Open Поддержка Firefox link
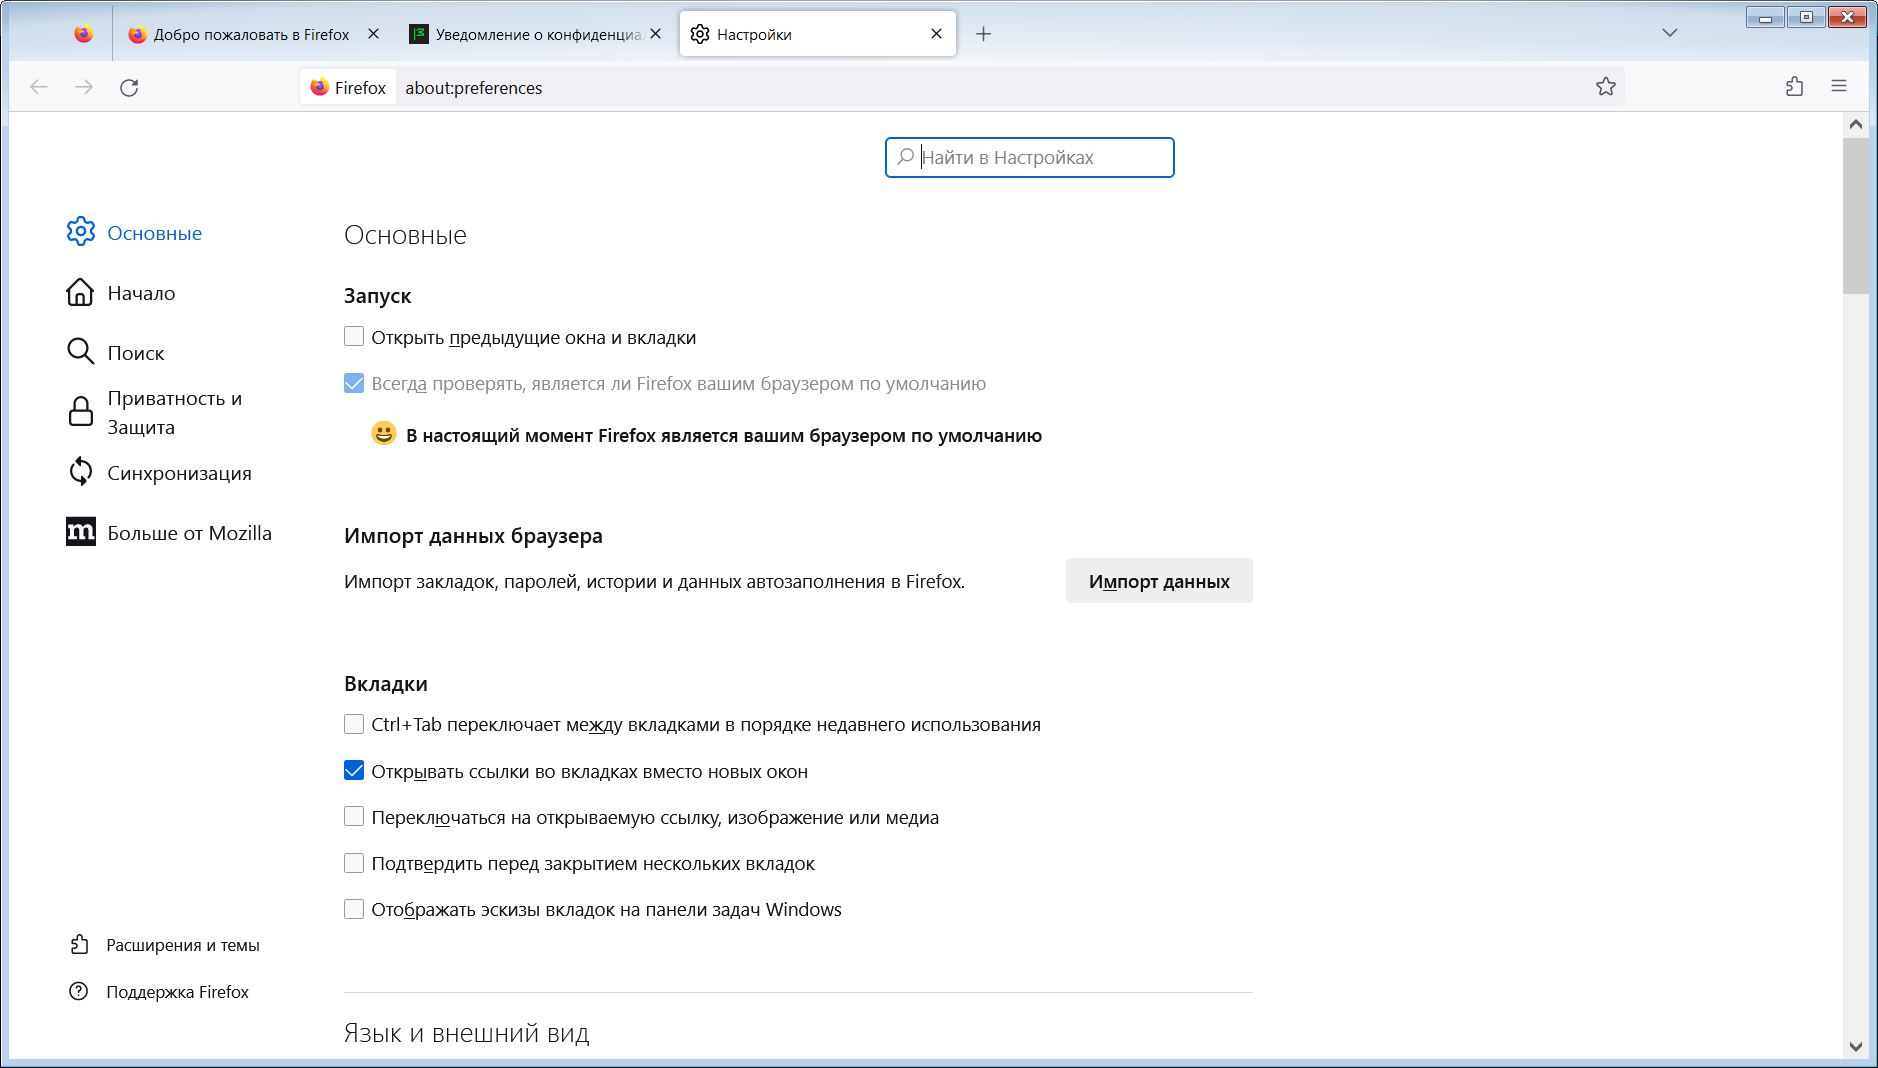The height and width of the screenshot is (1068, 1878). click(177, 992)
